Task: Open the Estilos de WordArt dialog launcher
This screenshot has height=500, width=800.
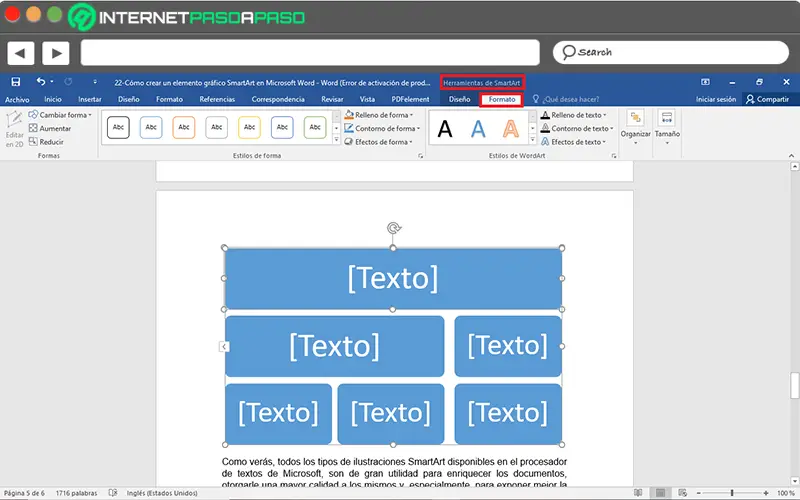Action: pos(614,156)
